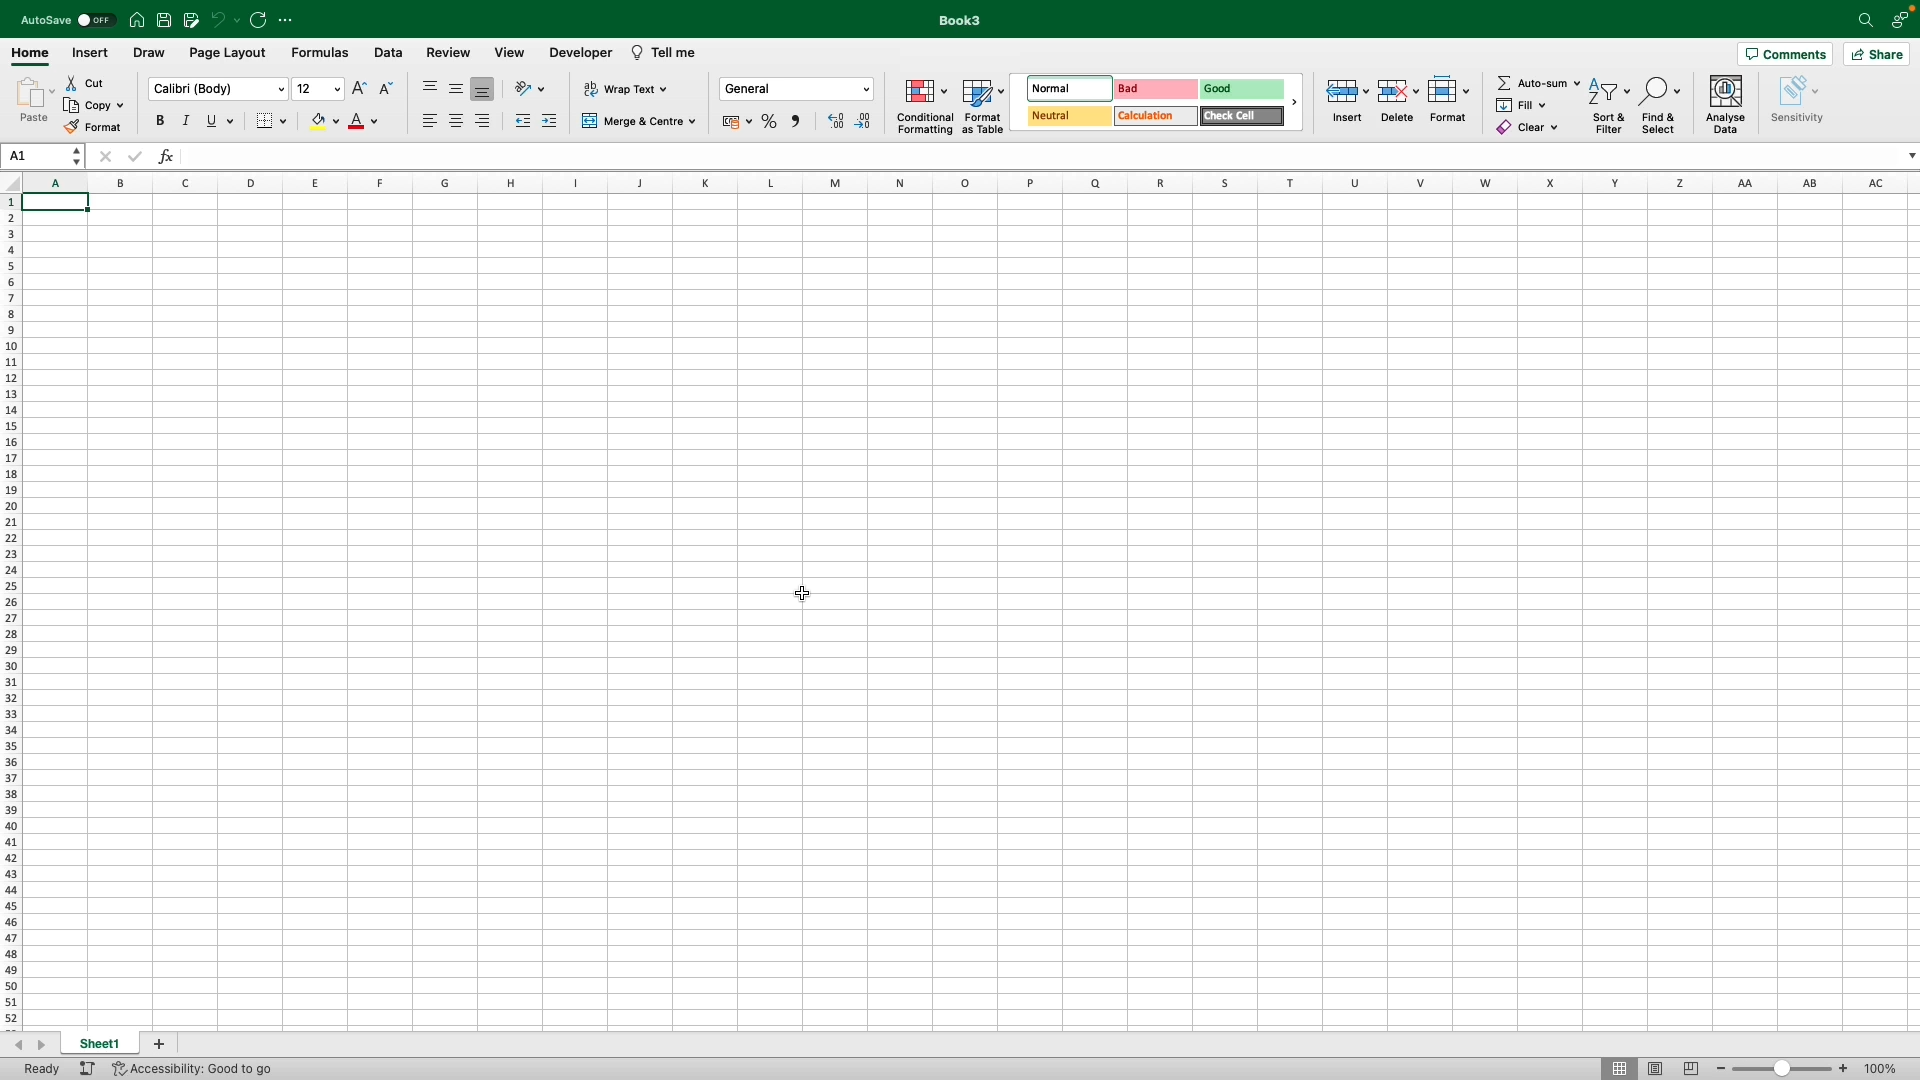Toggle bold formatting
This screenshot has height=1080, width=1920.
159,120
